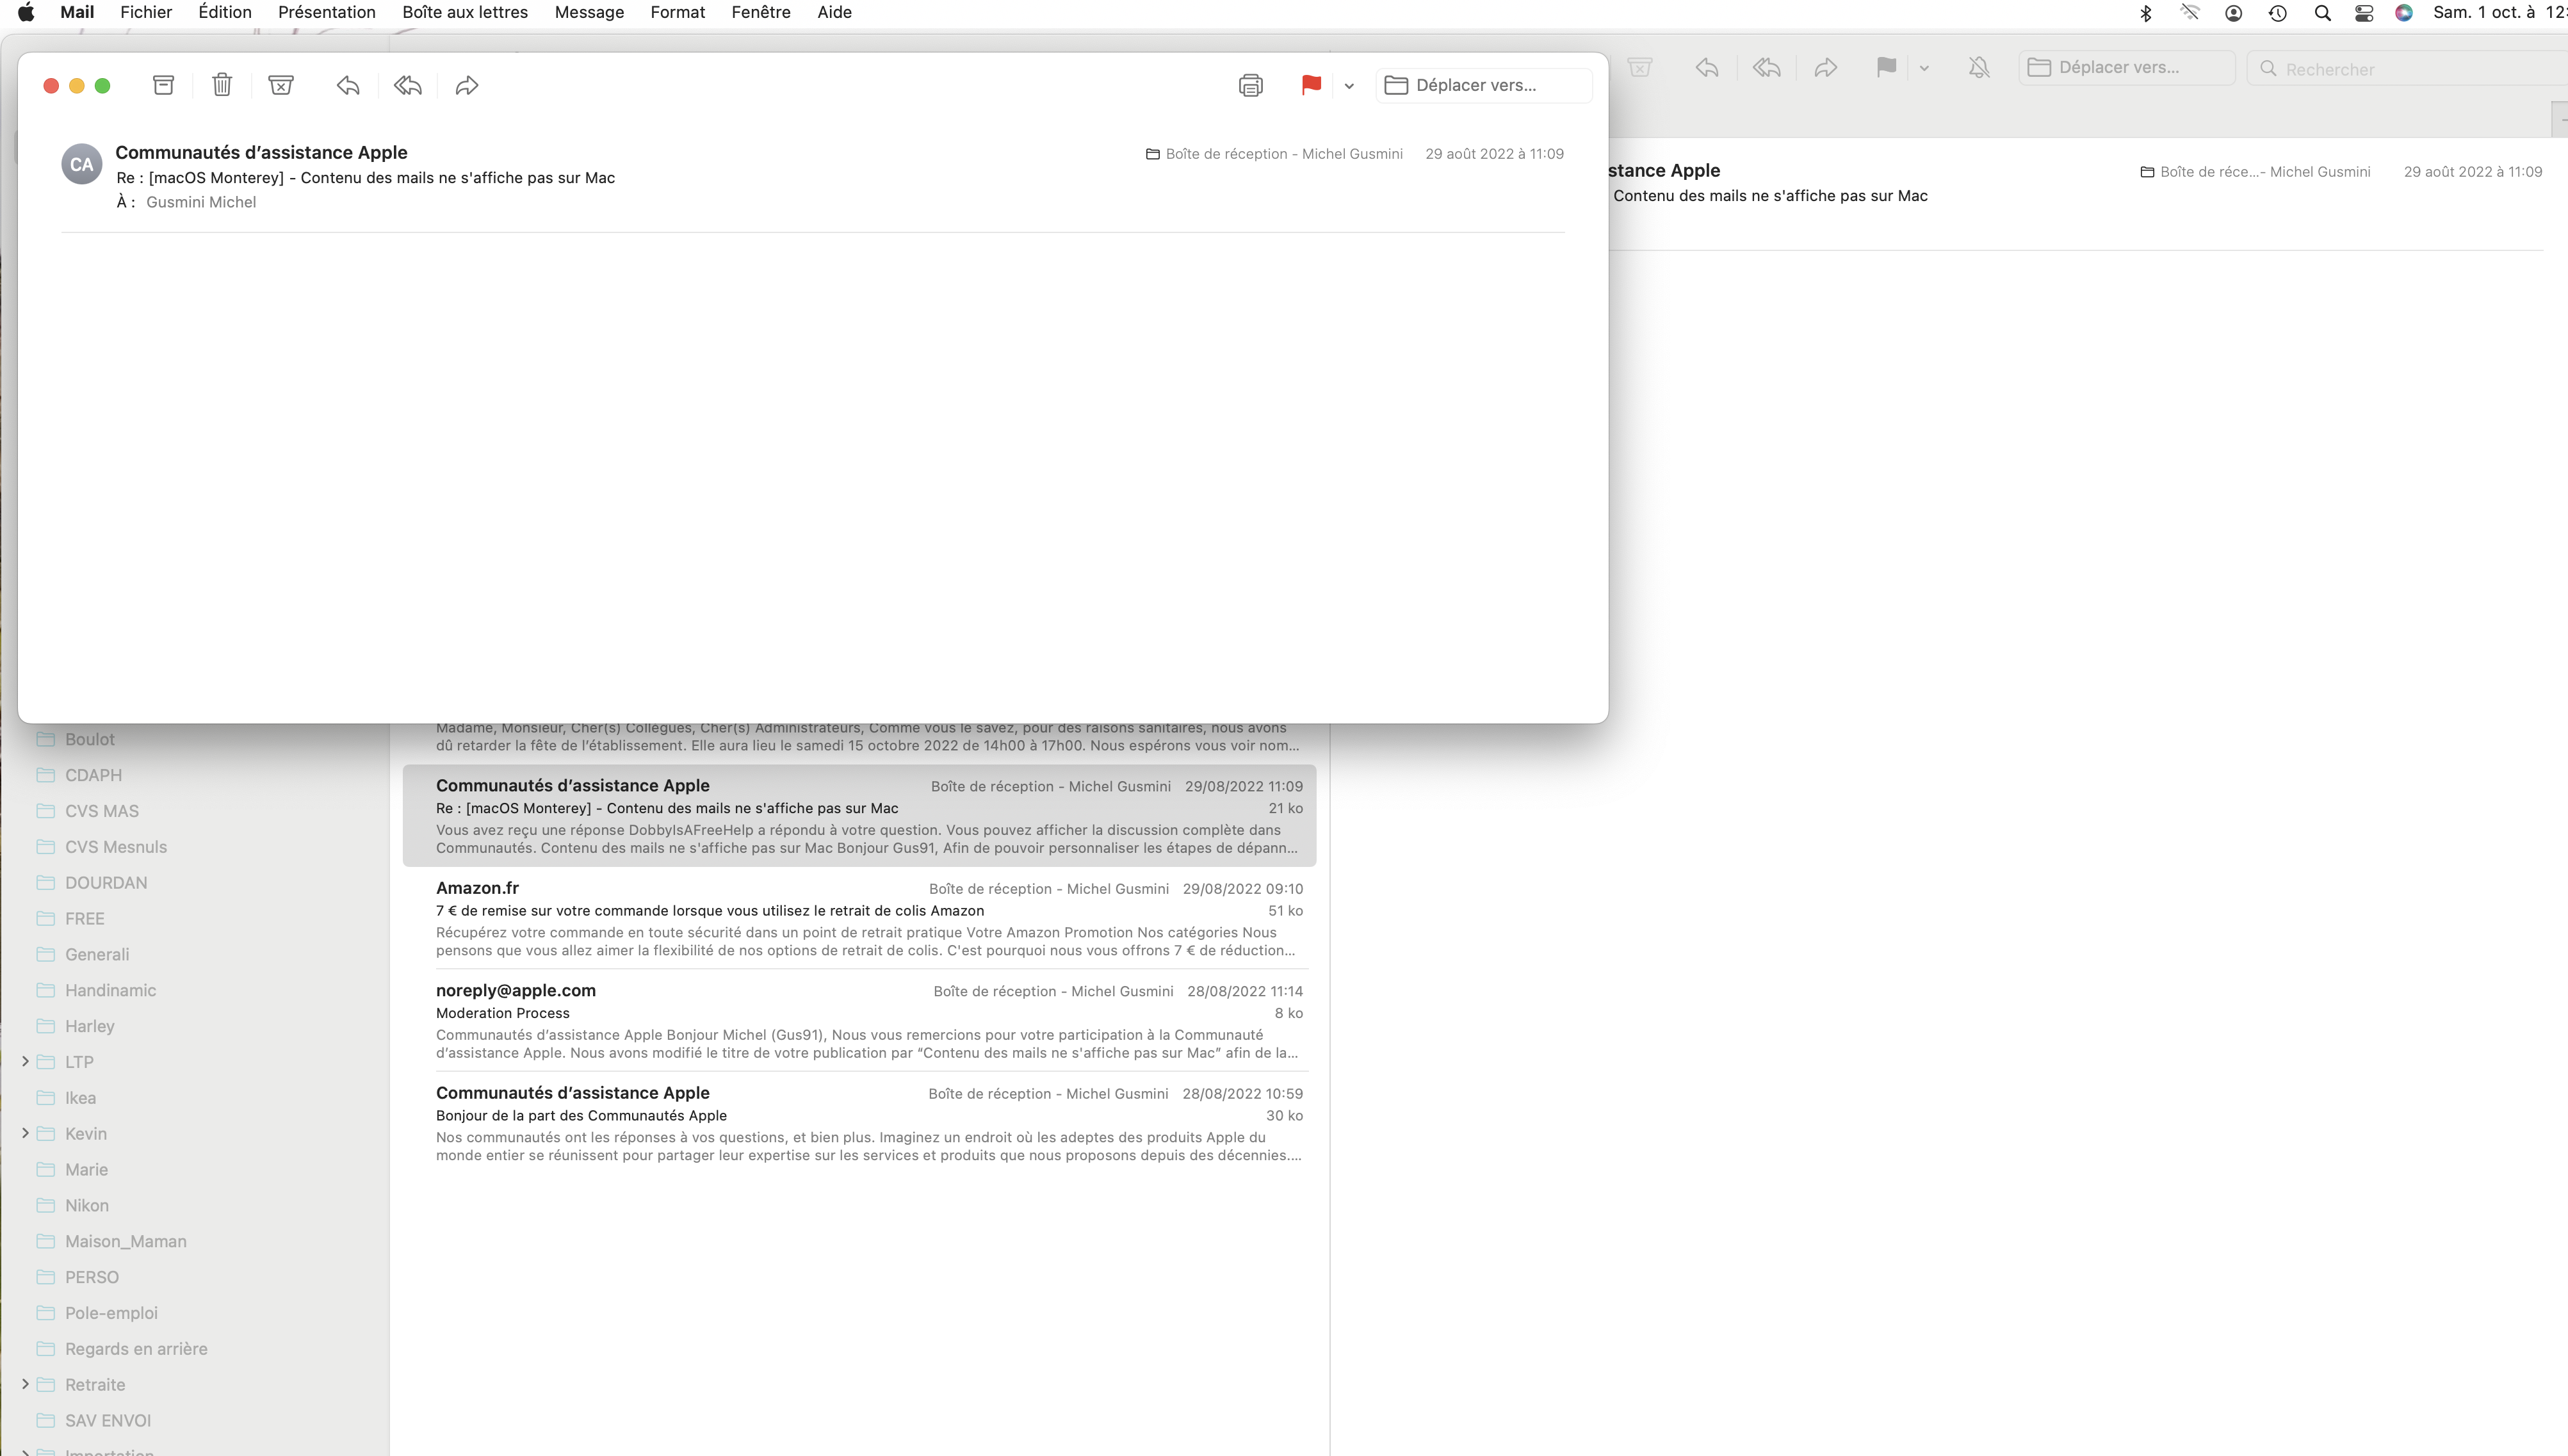Delete the open message with the trash icon

pyautogui.click(x=222, y=85)
